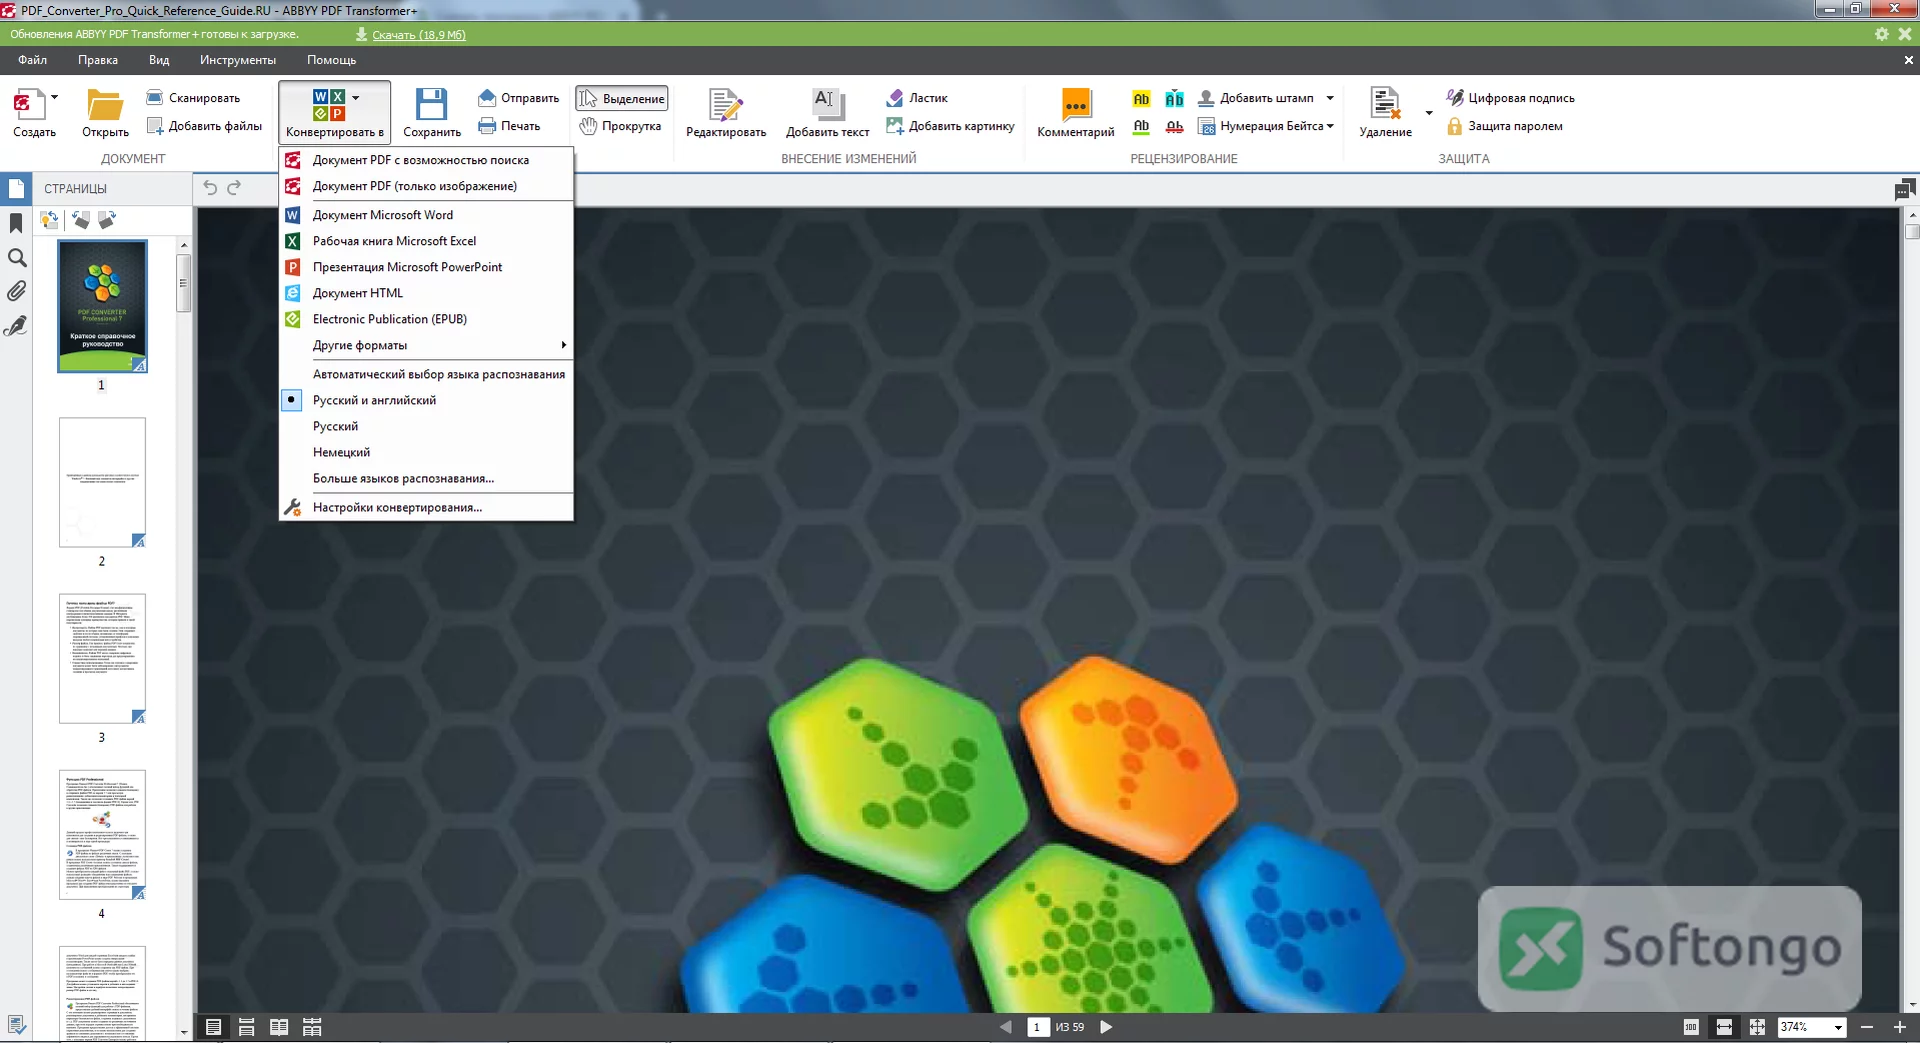
Task: Click the Undo arrow icon
Action: [210, 187]
